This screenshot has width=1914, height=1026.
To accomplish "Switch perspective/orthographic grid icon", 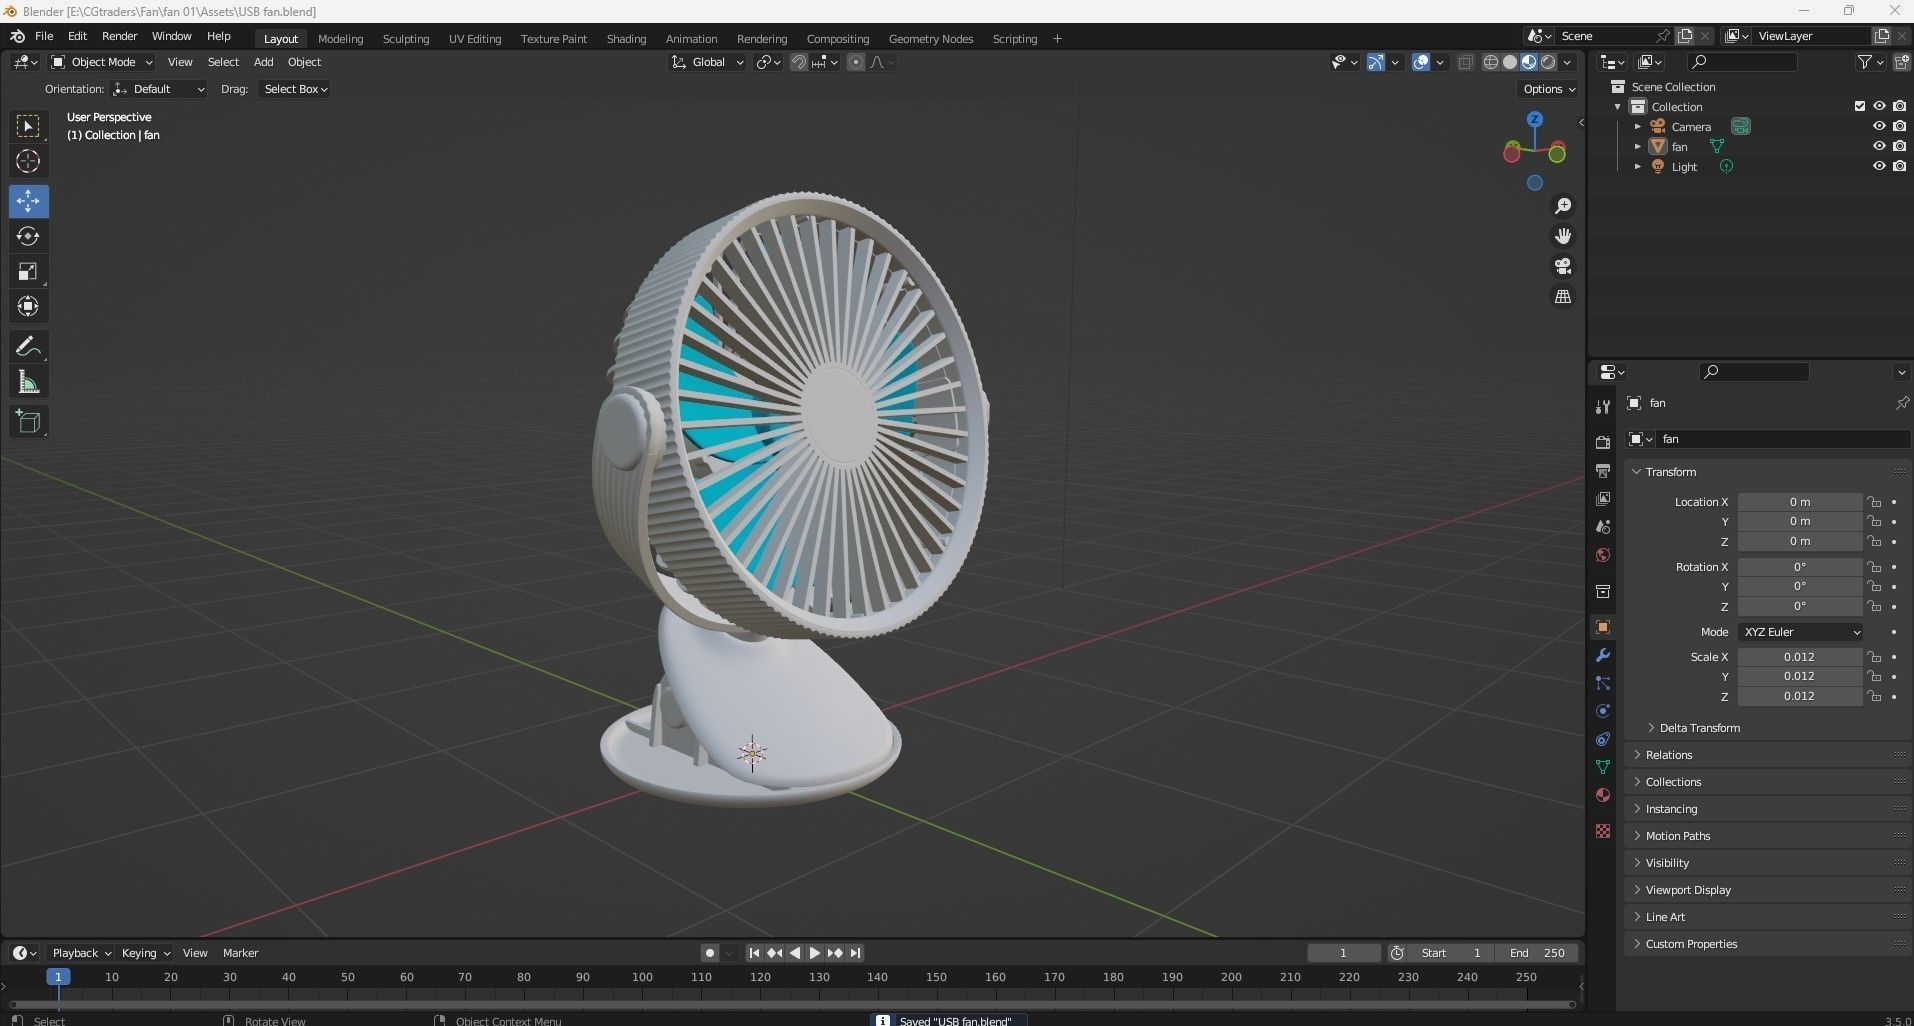I will pyautogui.click(x=1562, y=297).
